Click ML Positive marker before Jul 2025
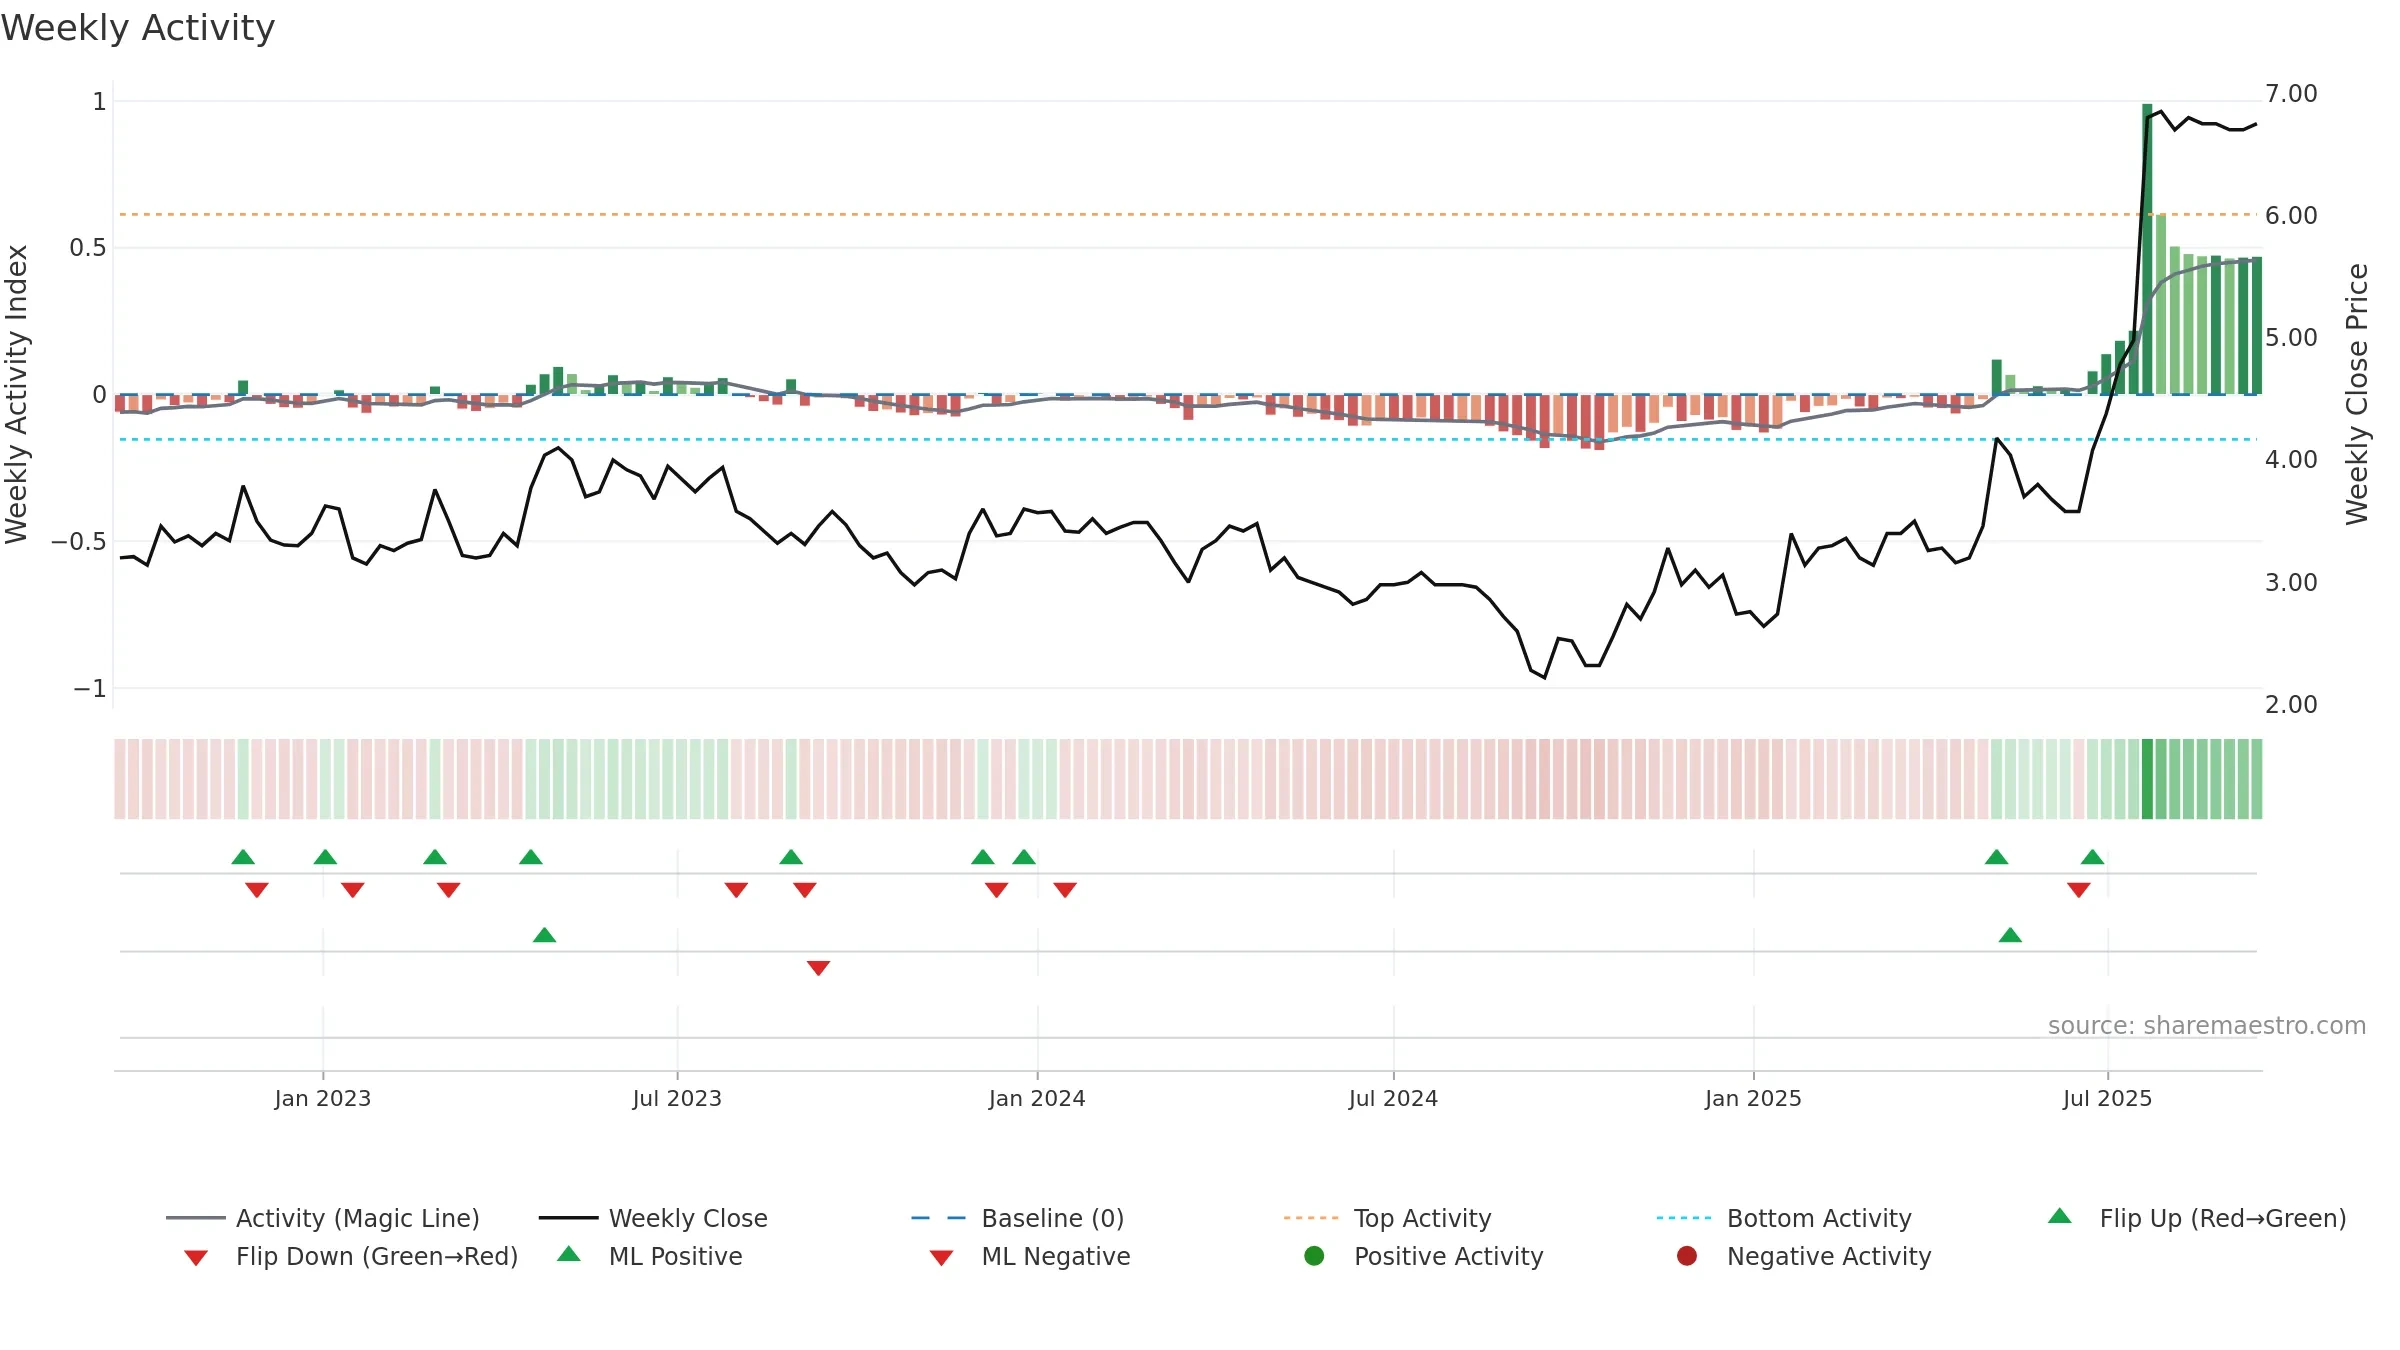 2010,935
